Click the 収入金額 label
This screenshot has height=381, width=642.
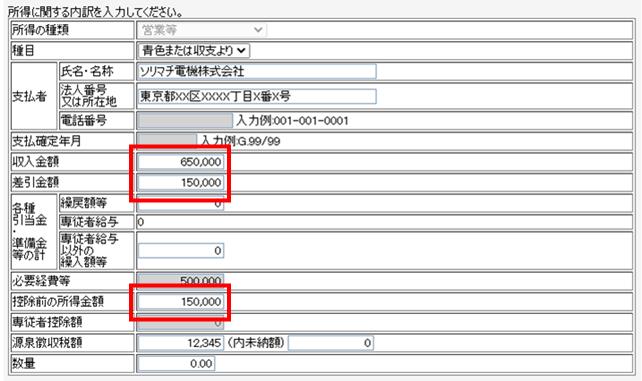click(36, 162)
